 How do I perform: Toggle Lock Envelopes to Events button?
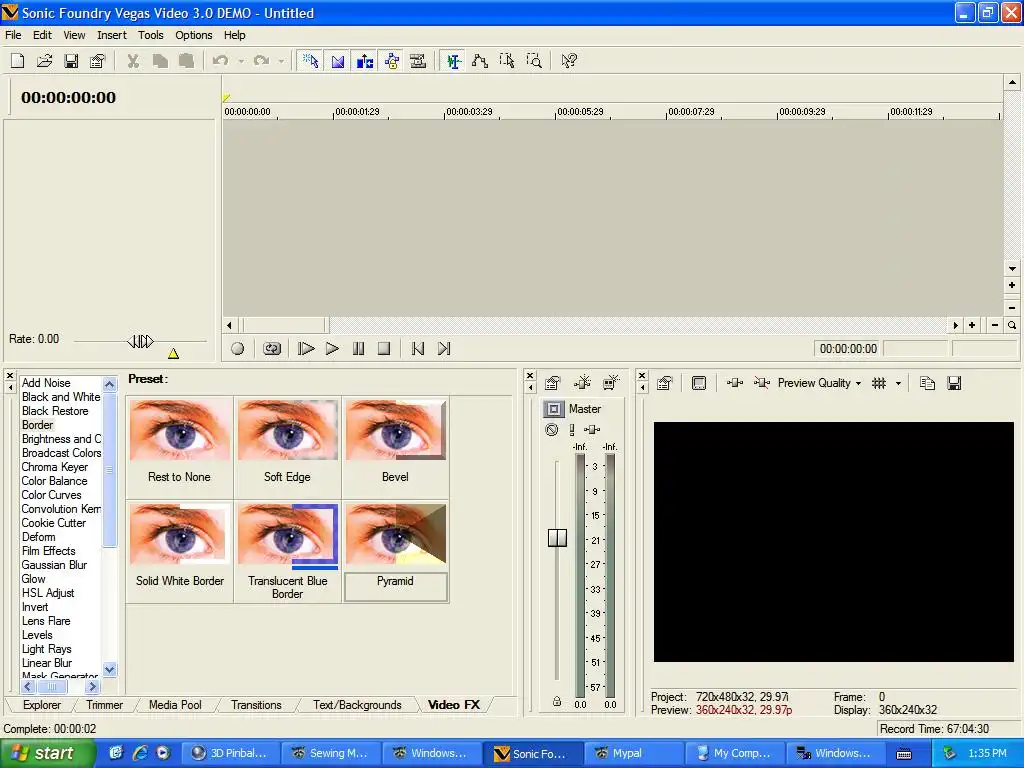click(x=391, y=61)
